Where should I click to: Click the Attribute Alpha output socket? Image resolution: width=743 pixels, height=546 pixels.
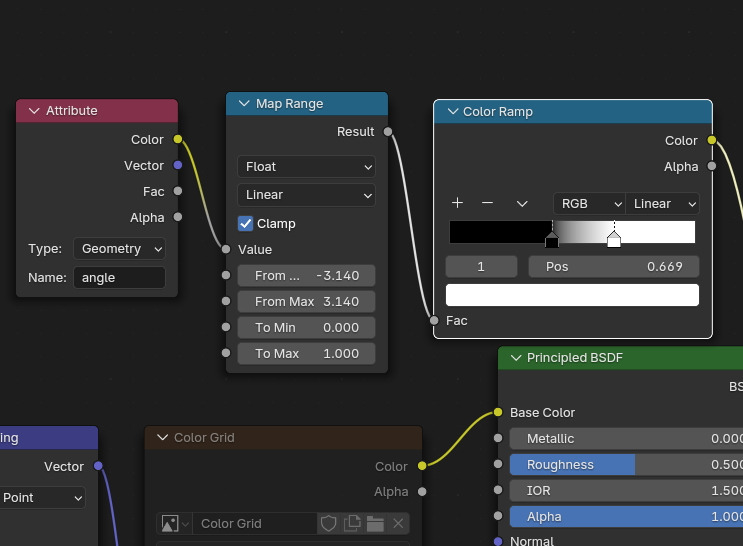tap(178, 217)
